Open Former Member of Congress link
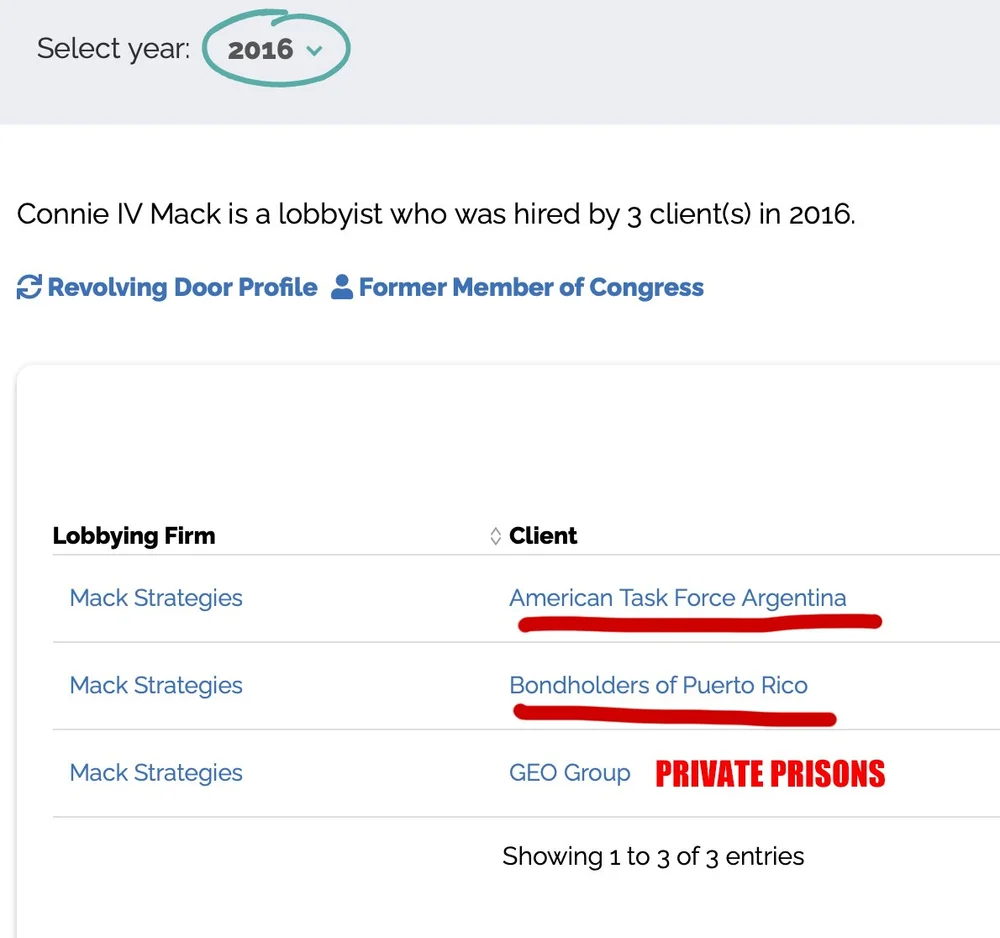1000x938 pixels. tap(530, 288)
